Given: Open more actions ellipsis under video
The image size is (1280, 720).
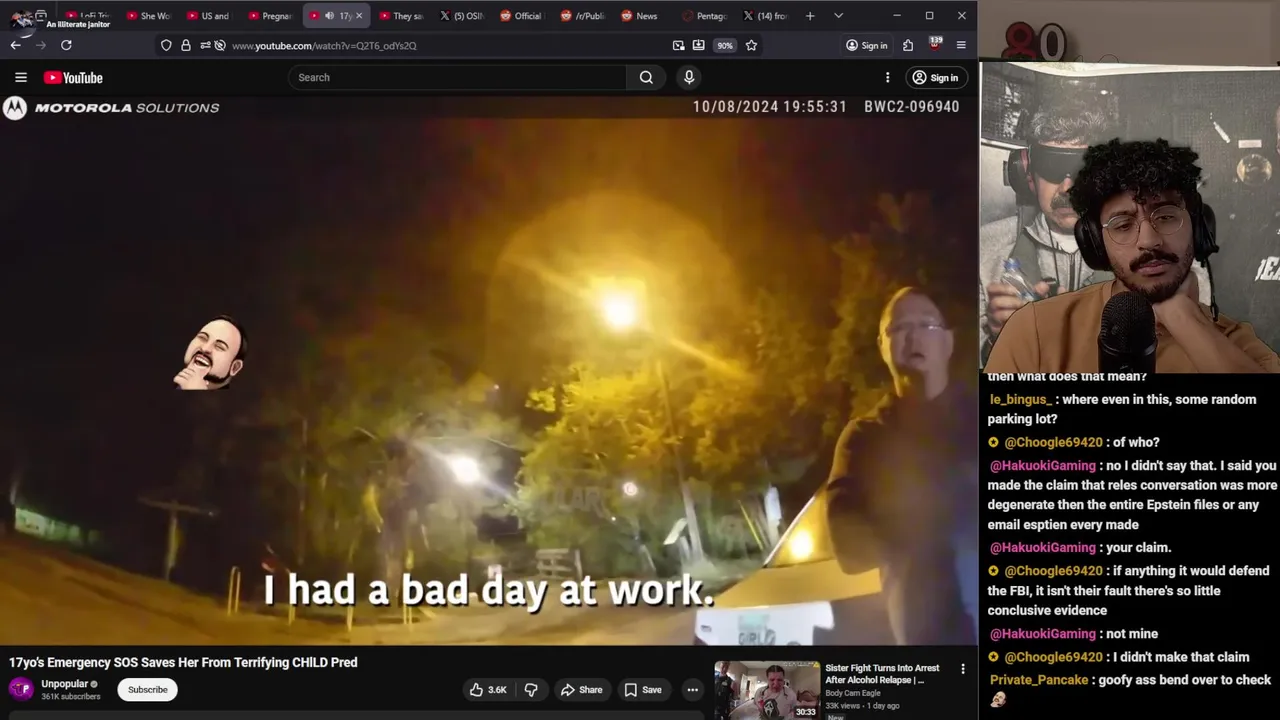Looking at the screenshot, I should point(692,690).
